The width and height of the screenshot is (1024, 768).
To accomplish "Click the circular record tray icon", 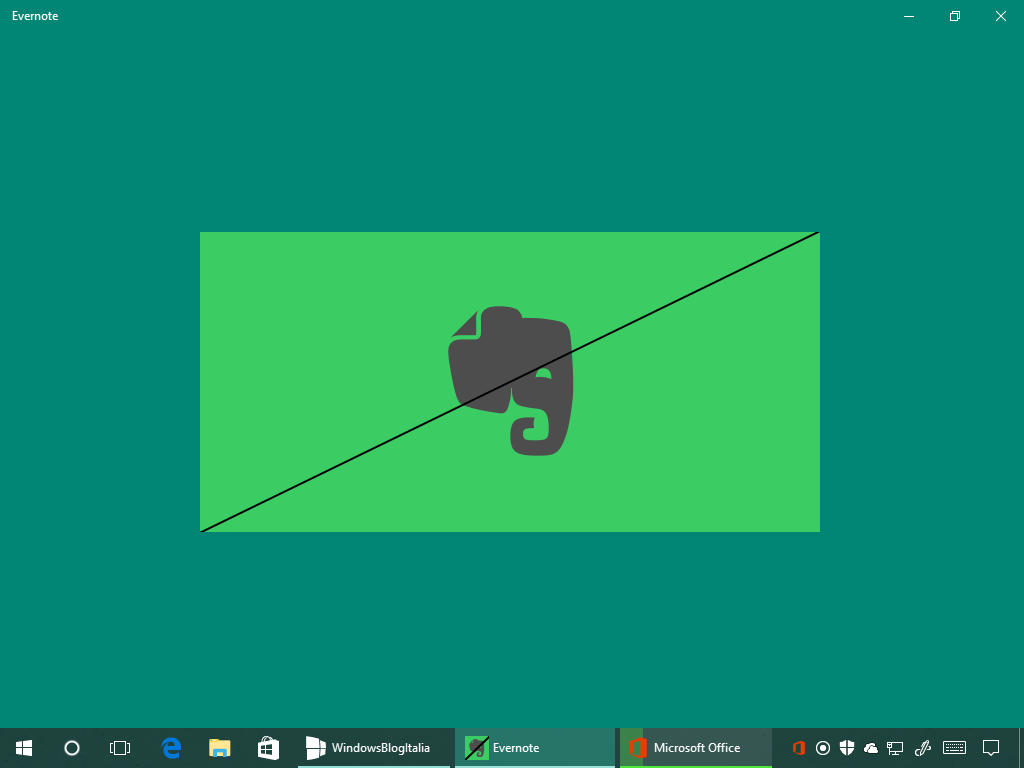I will tap(823, 748).
